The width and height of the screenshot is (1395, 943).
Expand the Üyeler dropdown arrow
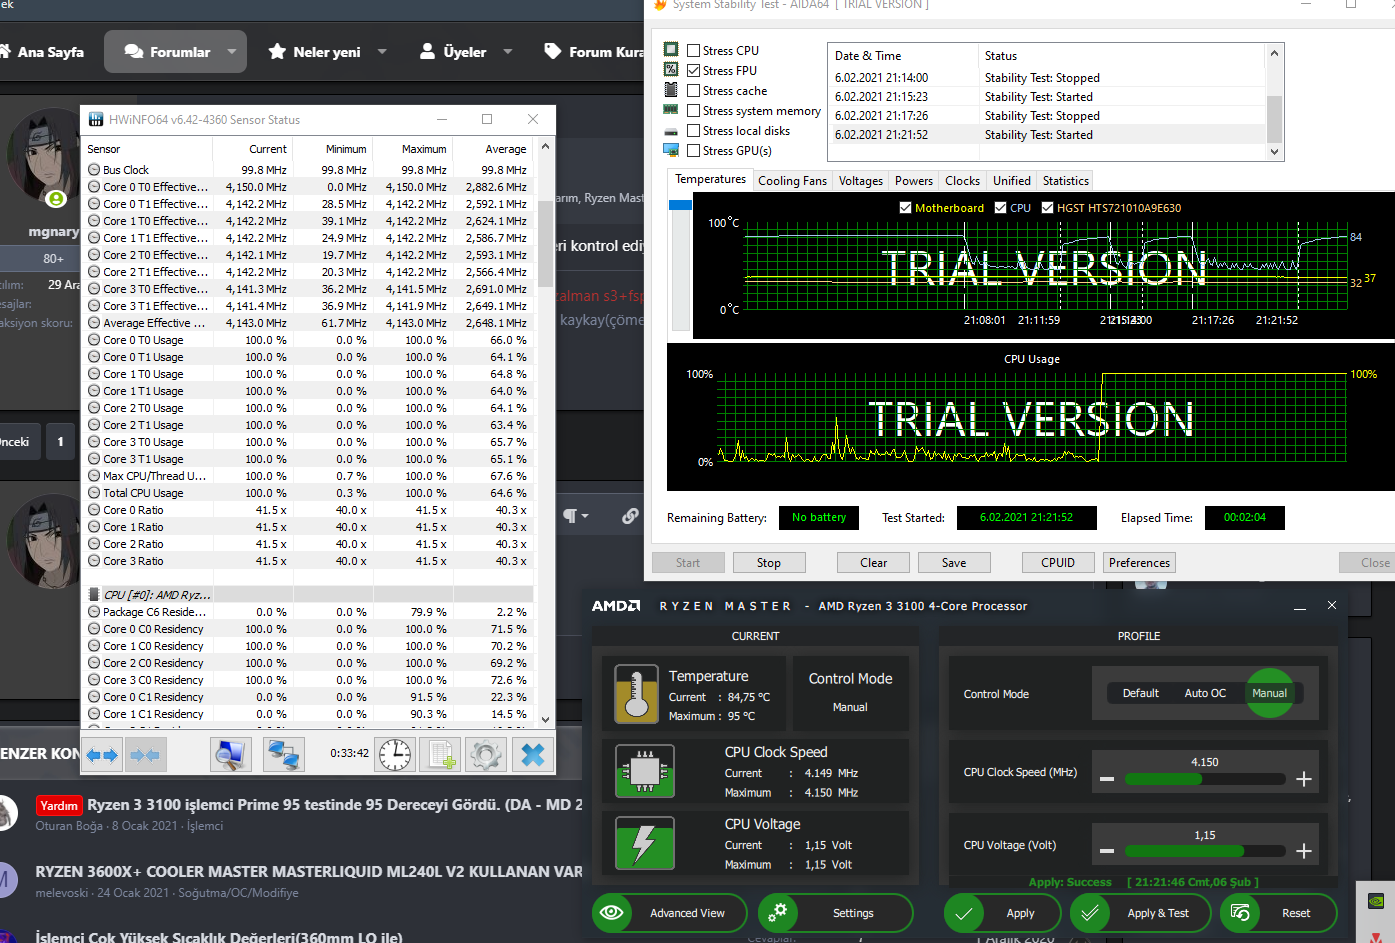pos(508,51)
